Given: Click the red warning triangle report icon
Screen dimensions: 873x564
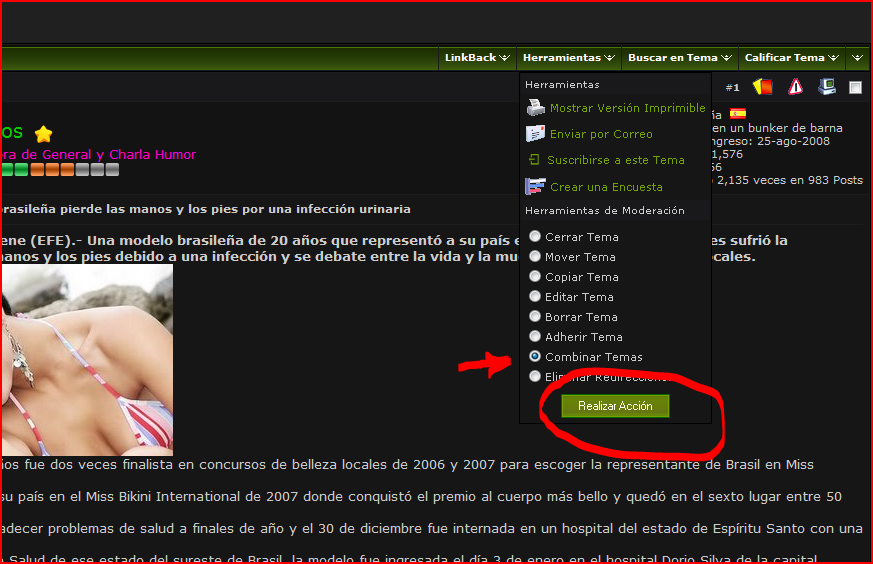Looking at the screenshot, I should (x=795, y=87).
